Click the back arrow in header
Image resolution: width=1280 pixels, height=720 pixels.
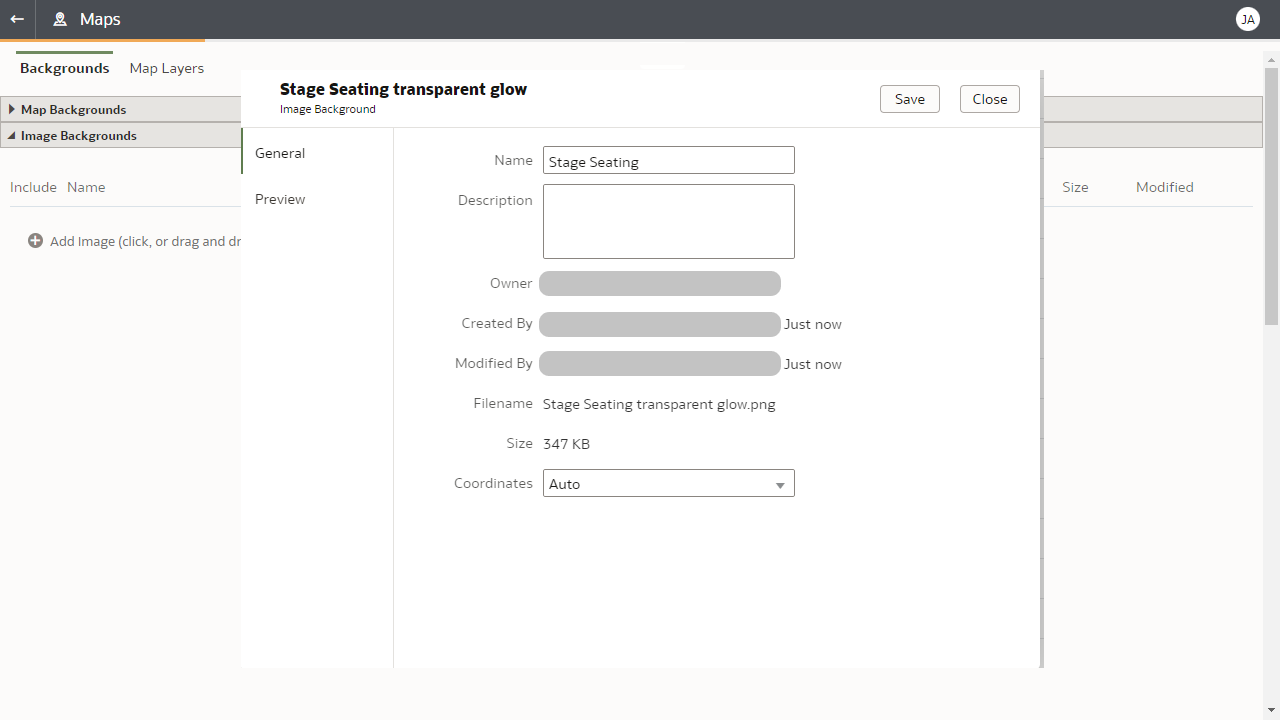pos(17,19)
